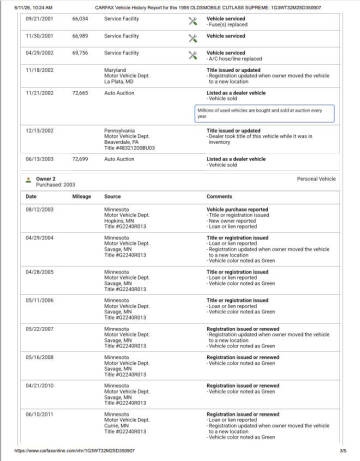The height and width of the screenshot is (461, 360).
Task: Click the auction info box about millions of vehicles
Action: point(264,113)
